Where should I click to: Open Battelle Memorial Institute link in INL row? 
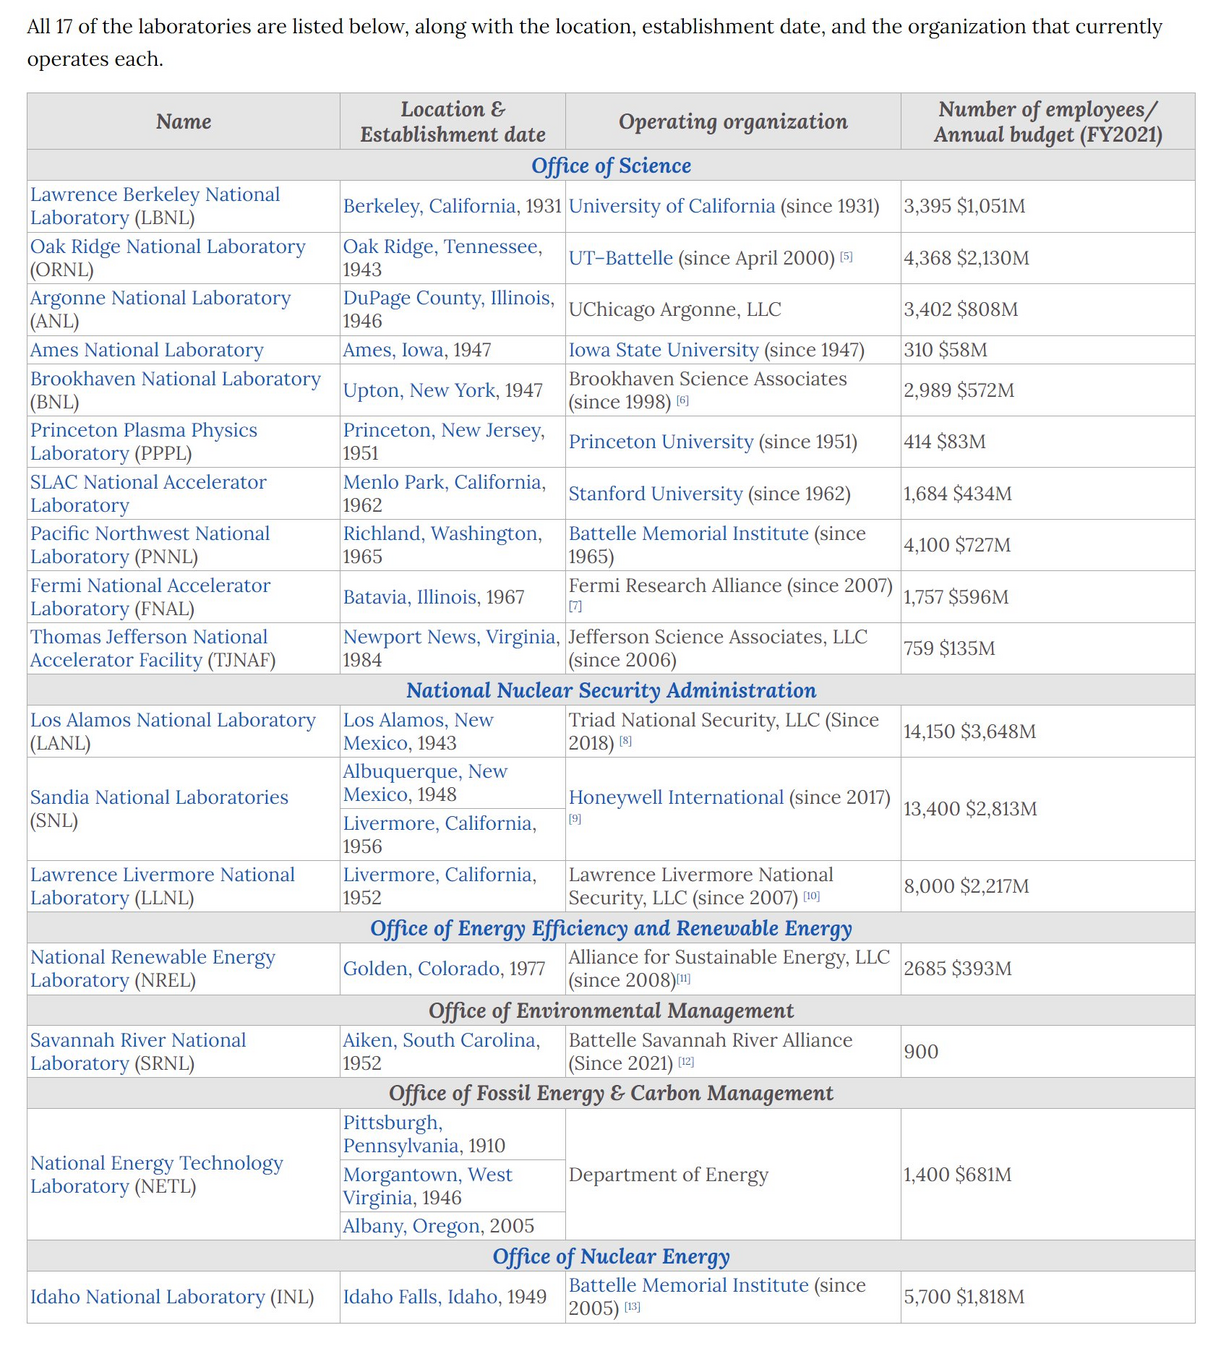pos(689,1285)
